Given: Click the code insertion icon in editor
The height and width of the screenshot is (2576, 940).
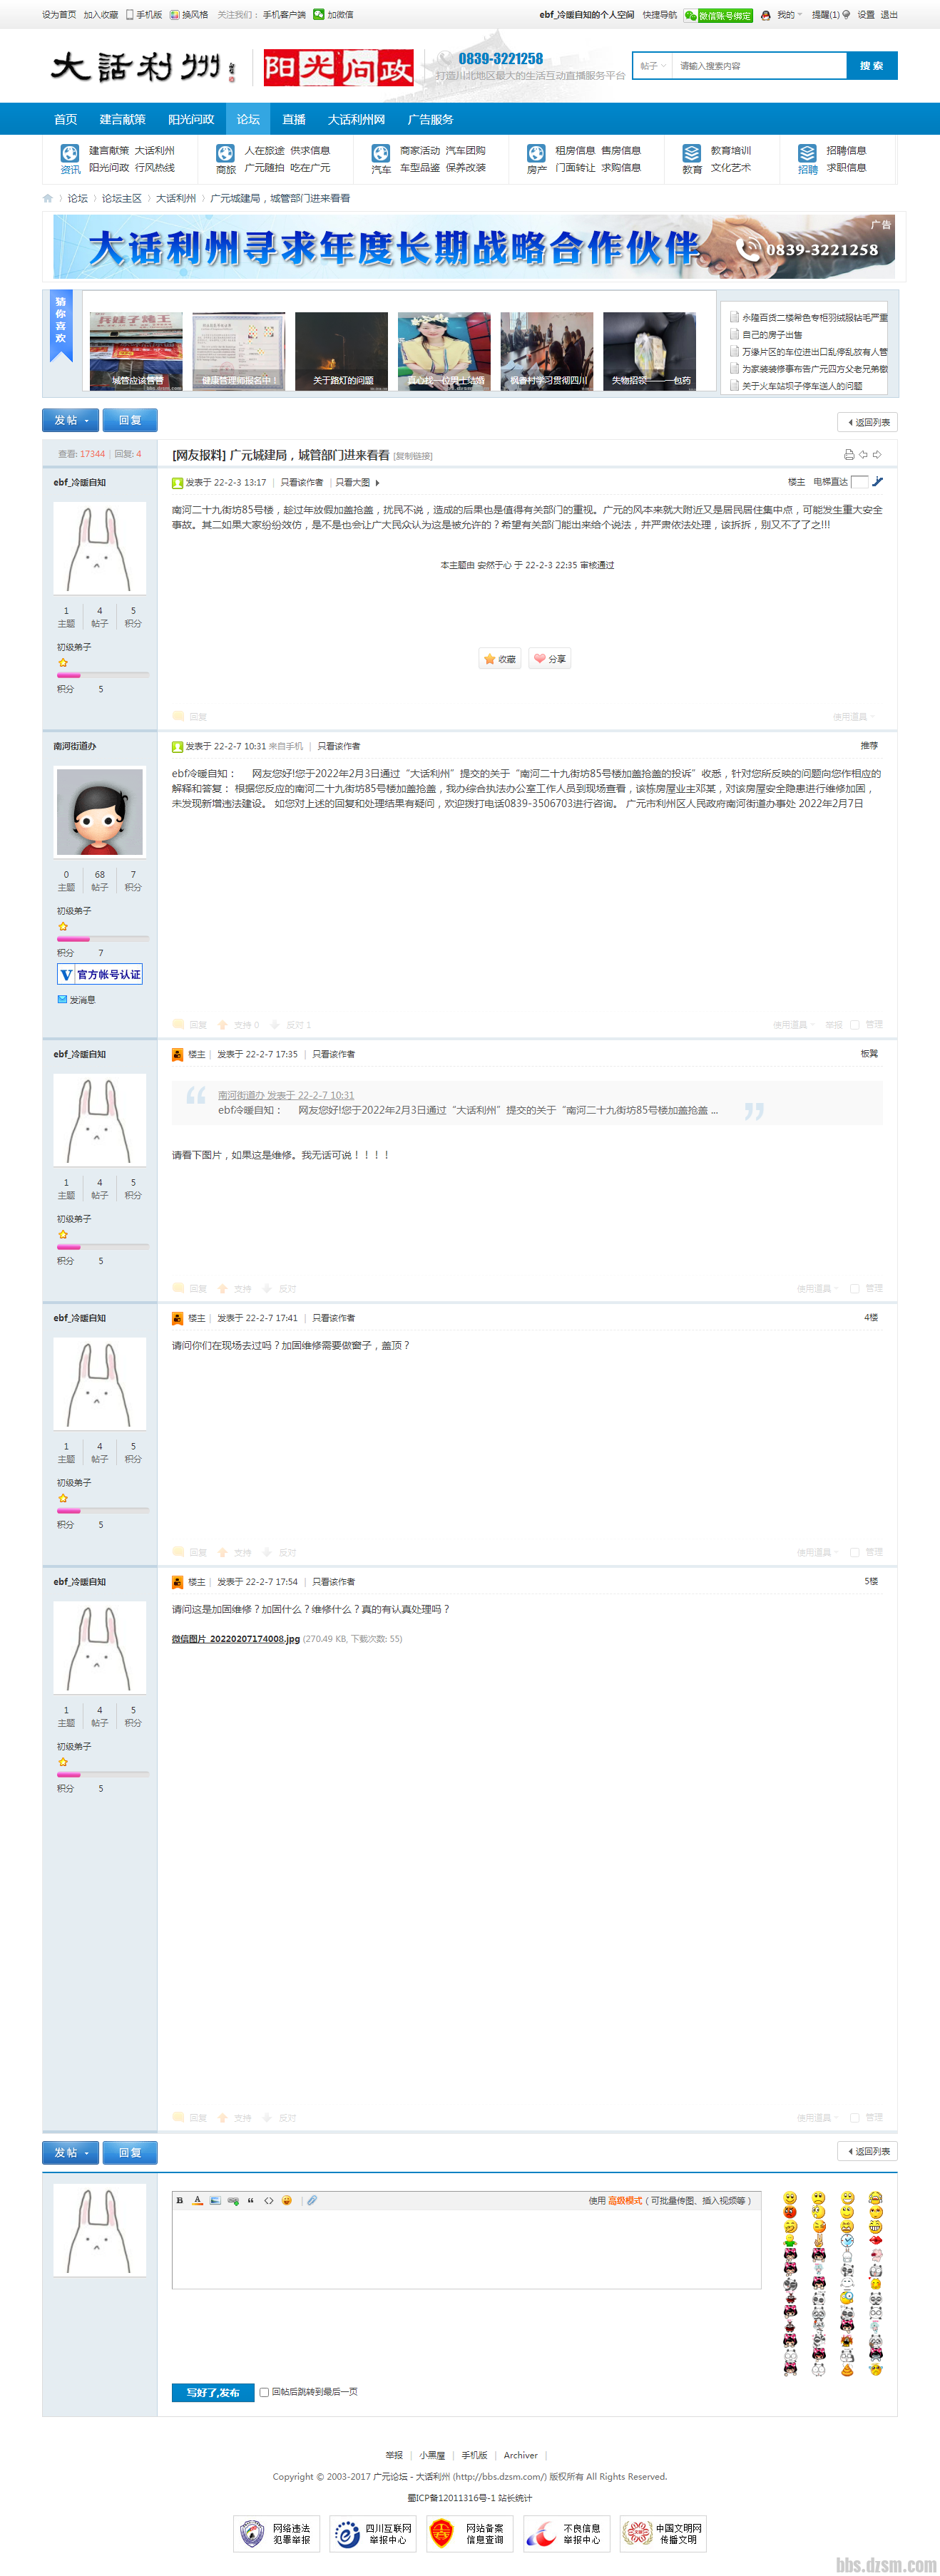Looking at the screenshot, I should [269, 2200].
